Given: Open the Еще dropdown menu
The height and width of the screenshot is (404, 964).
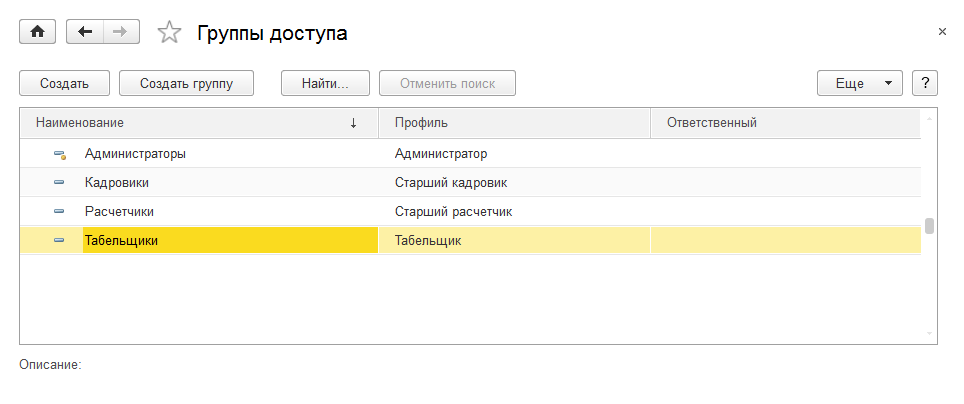Looking at the screenshot, I should coord(860,83).
